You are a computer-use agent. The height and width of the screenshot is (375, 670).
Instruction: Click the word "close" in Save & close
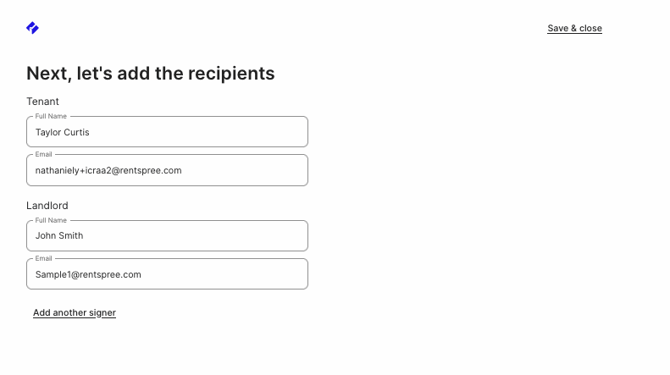point(591,28)
